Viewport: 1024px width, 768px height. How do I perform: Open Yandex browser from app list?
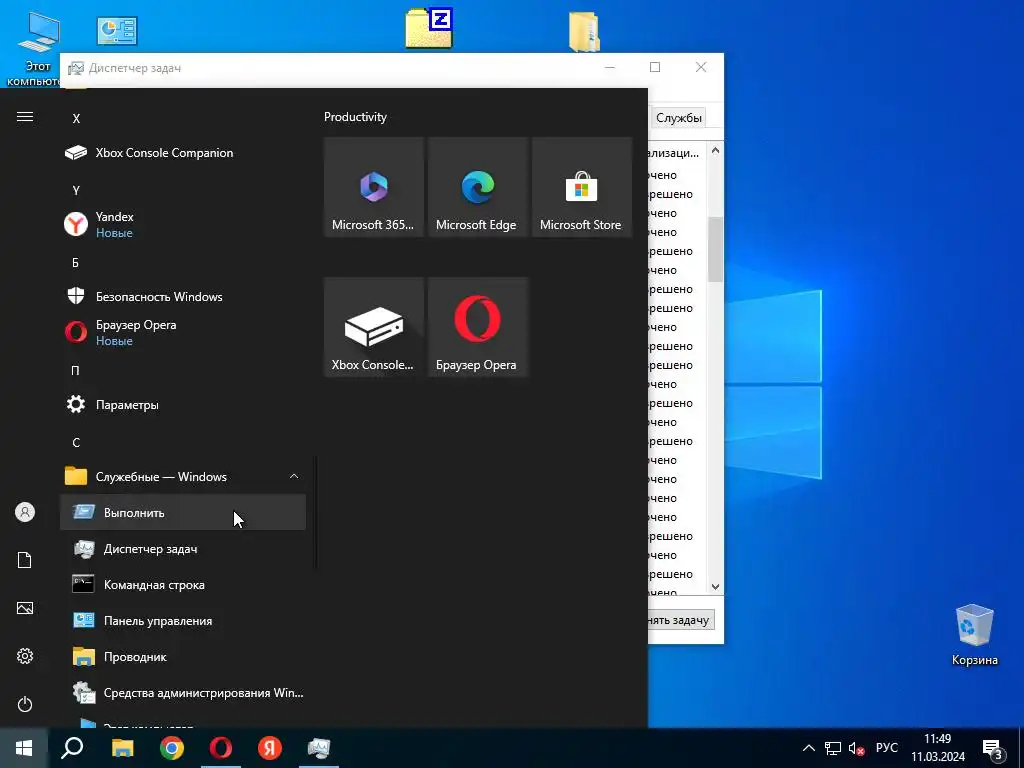coord(182,224)
